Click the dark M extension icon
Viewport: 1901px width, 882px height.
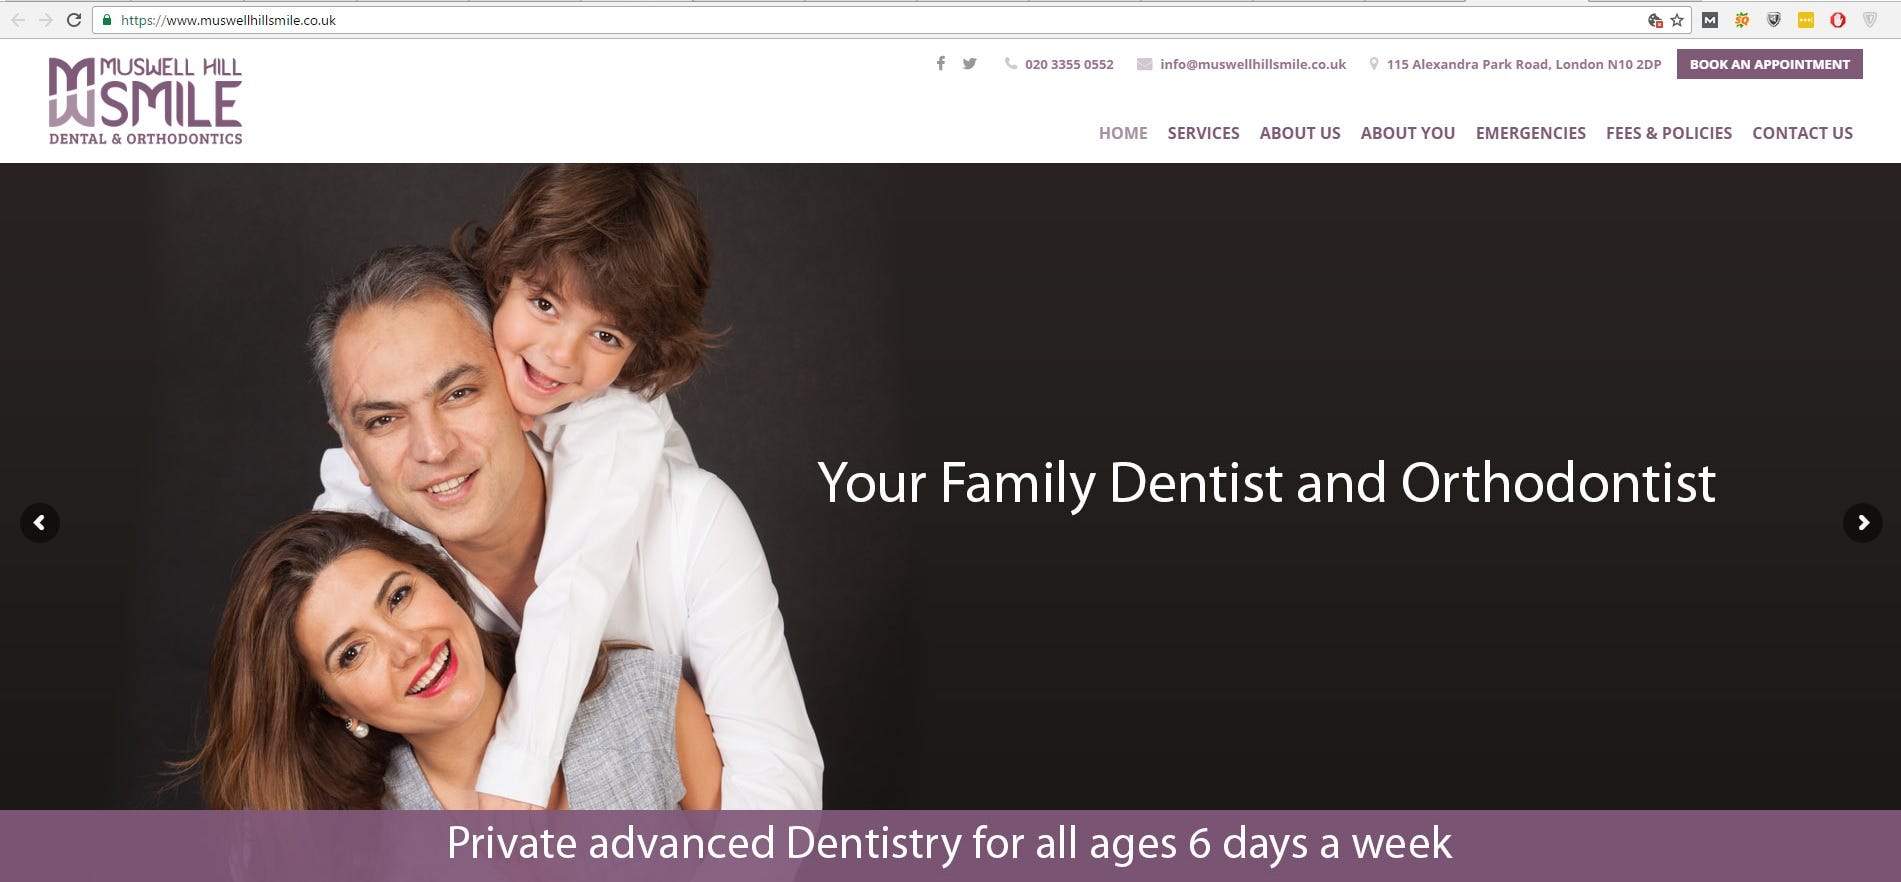pos(1710,20)
